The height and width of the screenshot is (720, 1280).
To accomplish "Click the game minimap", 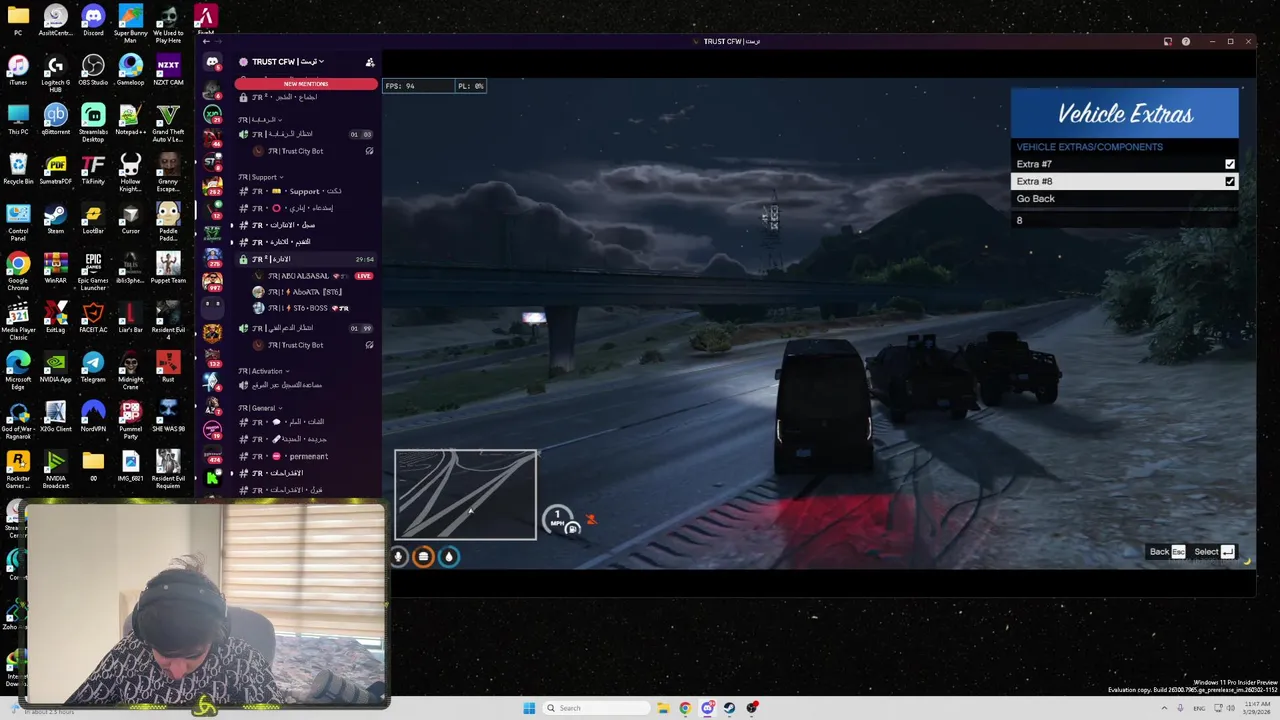I will [465, 494].
